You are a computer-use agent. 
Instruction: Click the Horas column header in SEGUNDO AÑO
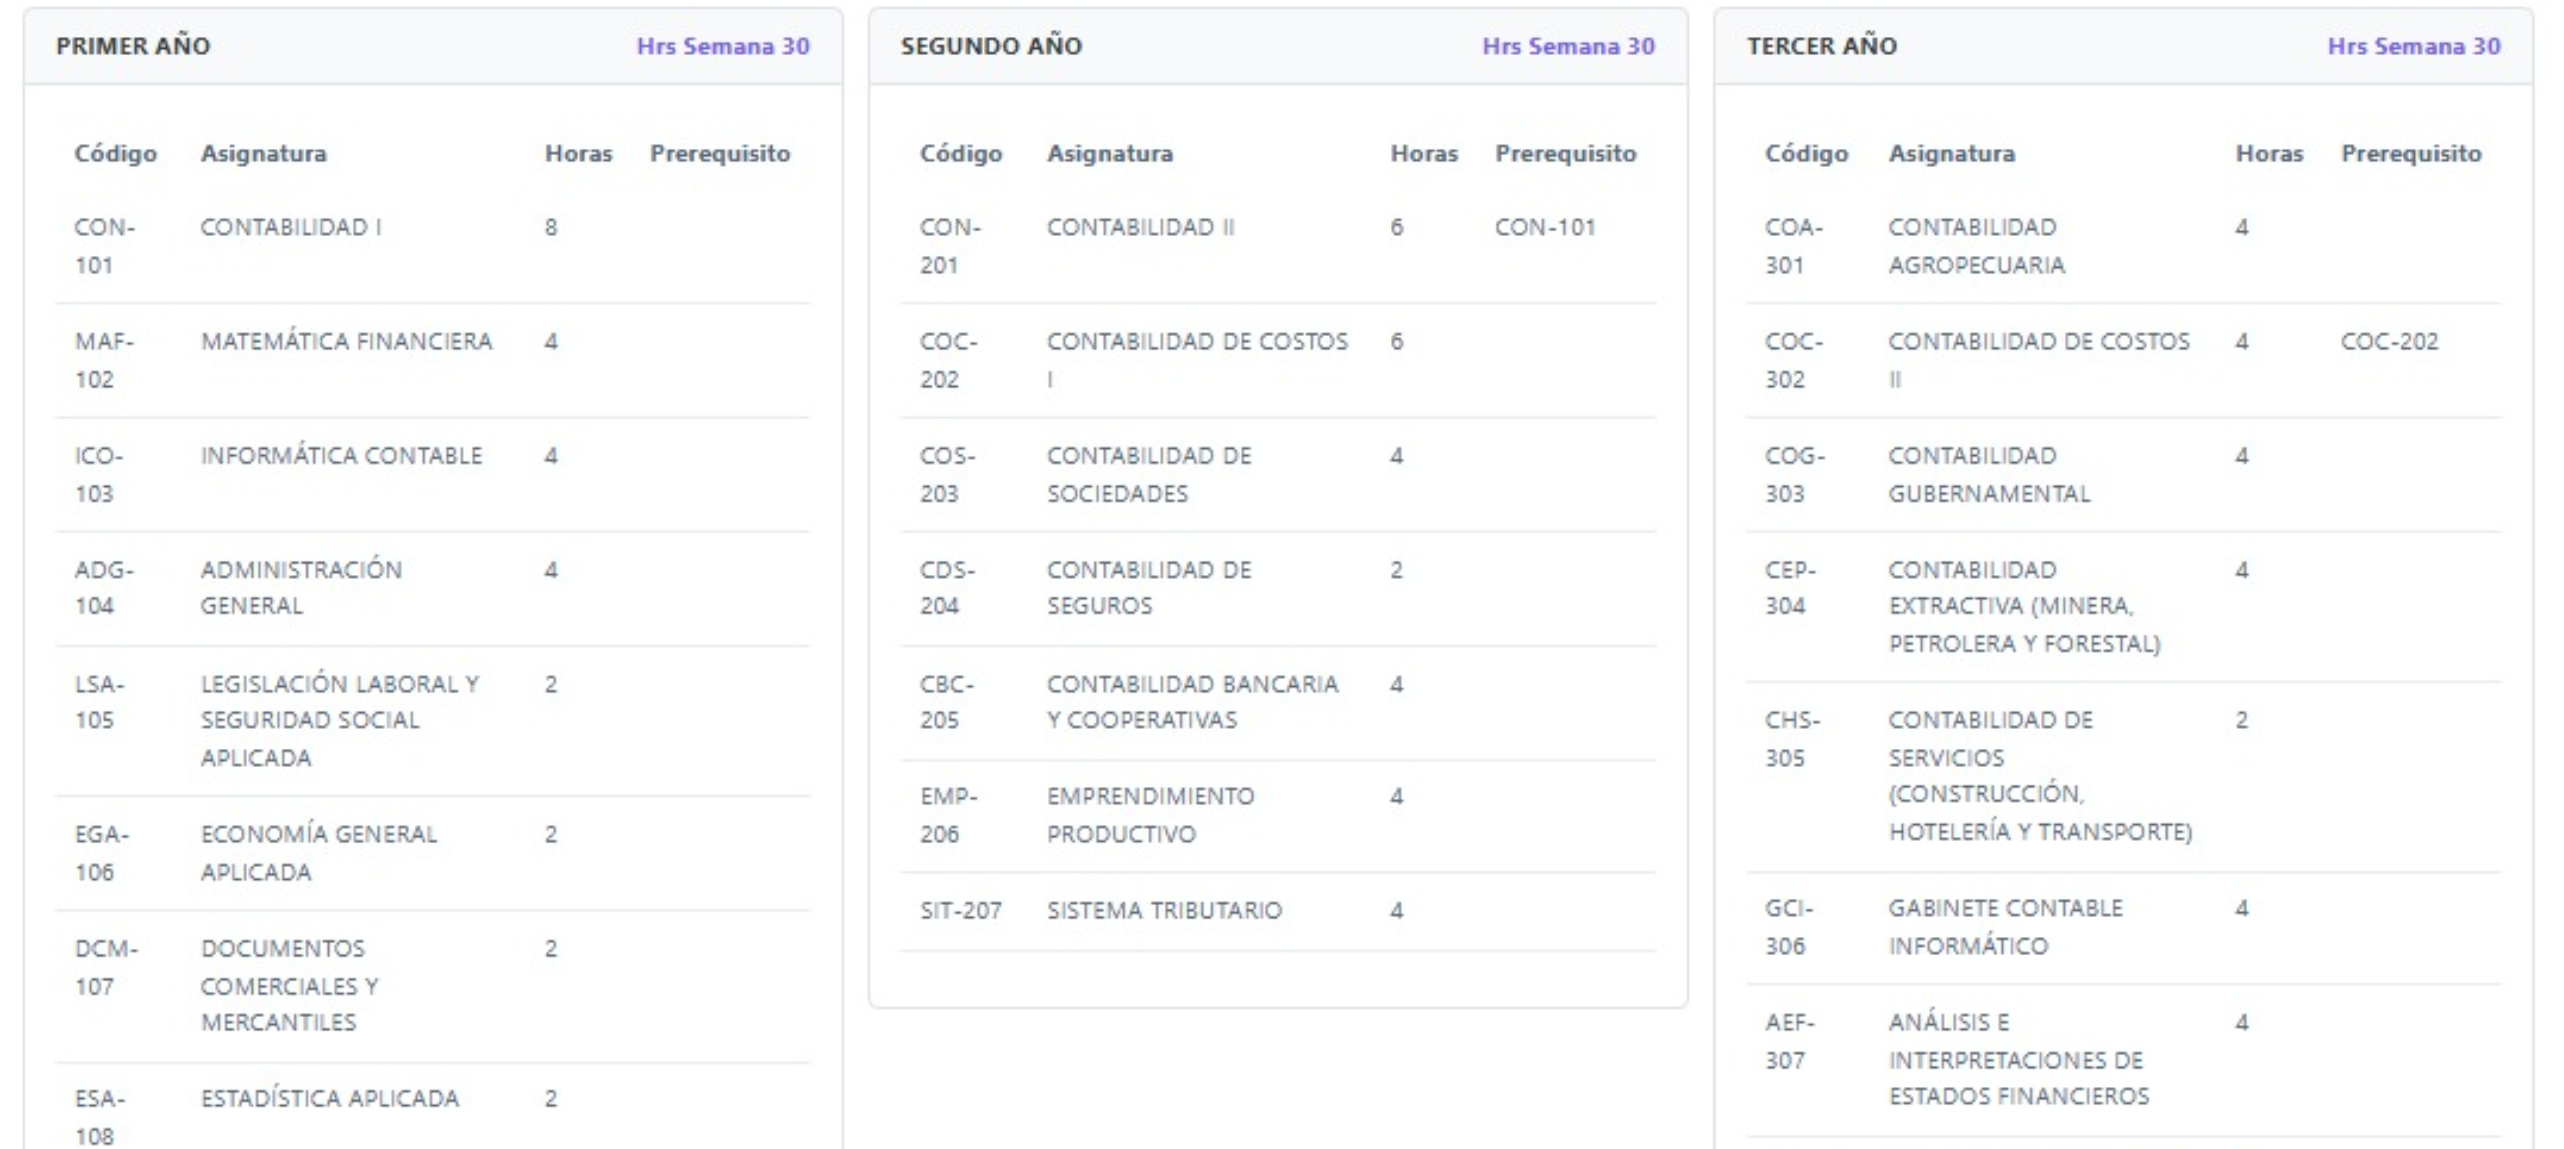point(1423,153)
